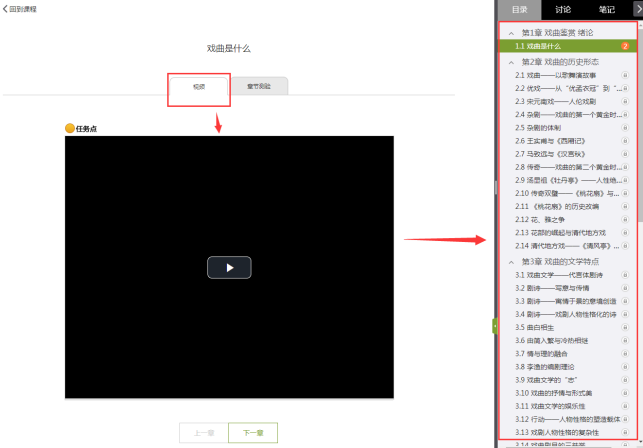Switch to the 讨论 sidebar tab
Viewport: 643px width, 448px height.
tap(563, 9)
